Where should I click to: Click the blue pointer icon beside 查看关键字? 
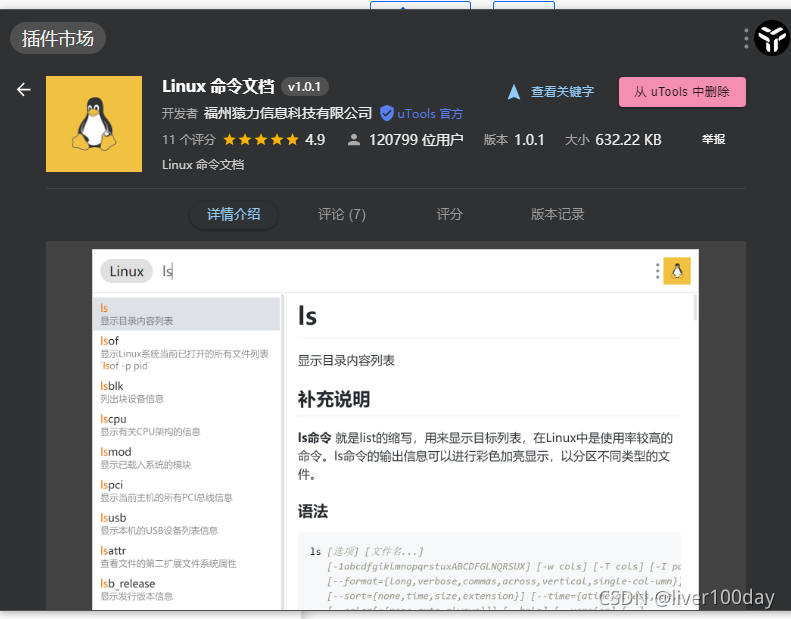pos(514,92)
